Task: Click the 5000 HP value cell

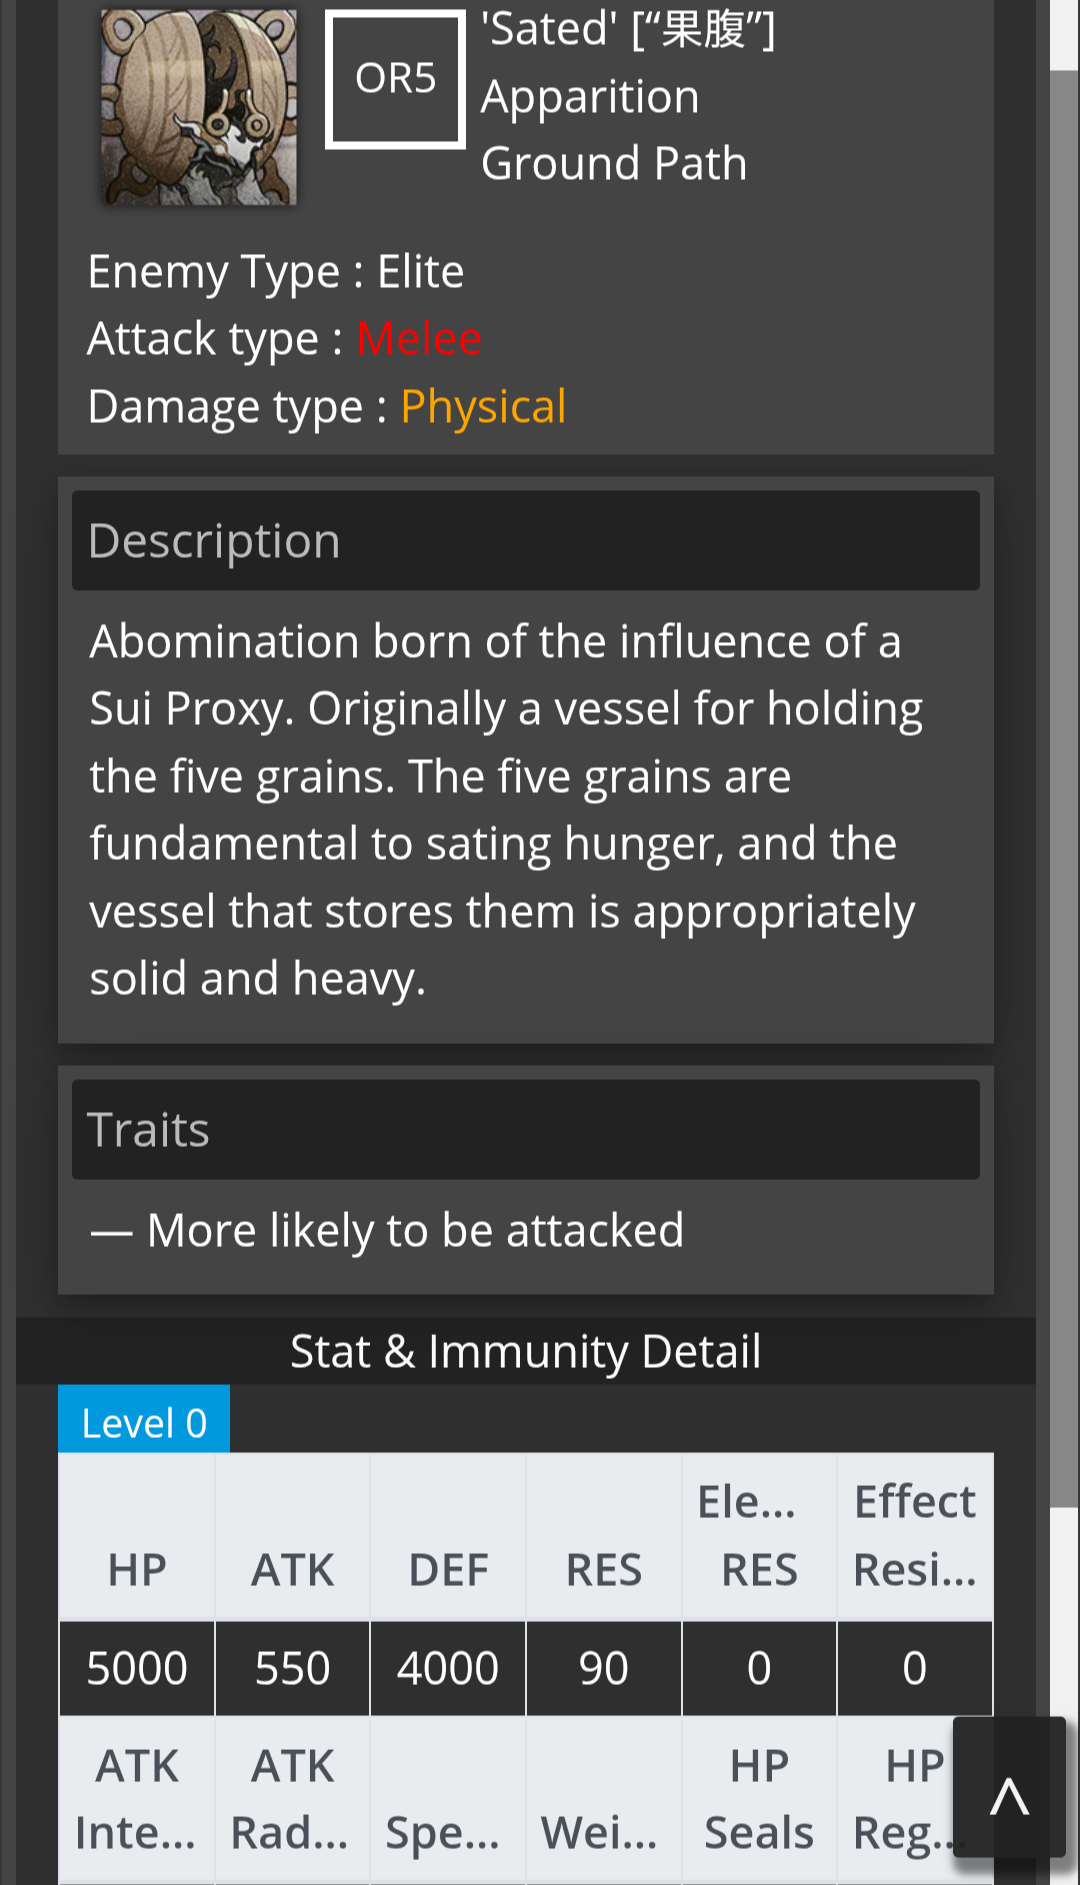Action: point(137,1668)
